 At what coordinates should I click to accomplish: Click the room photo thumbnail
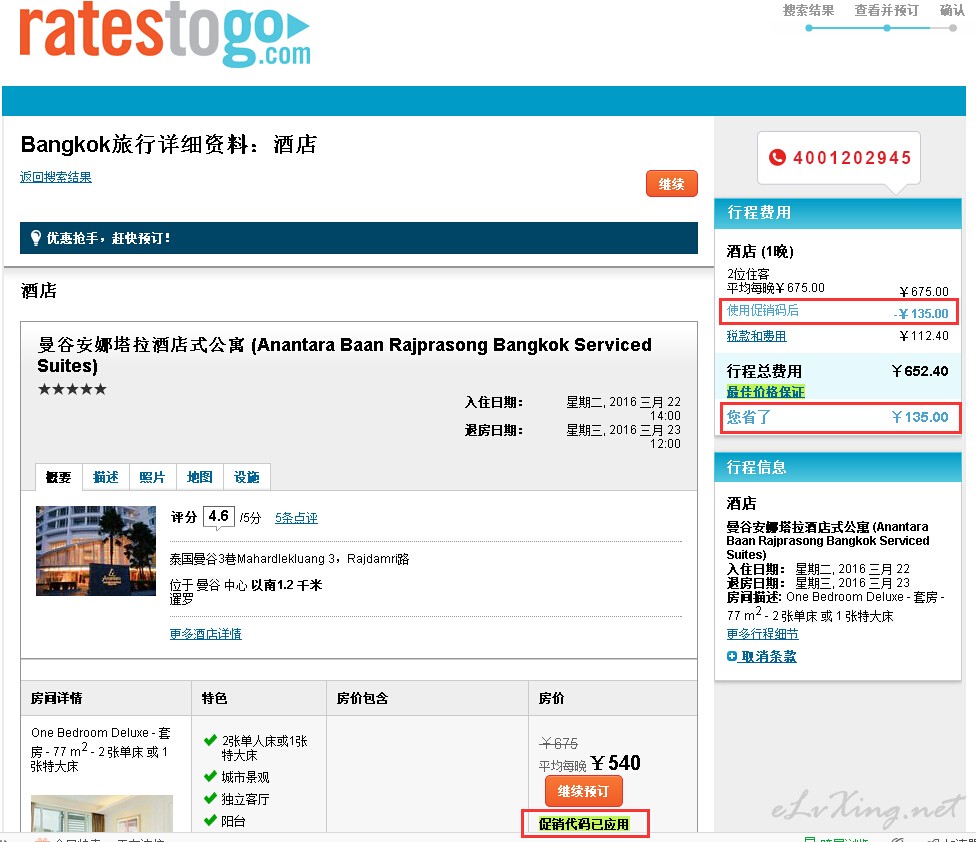101,813
